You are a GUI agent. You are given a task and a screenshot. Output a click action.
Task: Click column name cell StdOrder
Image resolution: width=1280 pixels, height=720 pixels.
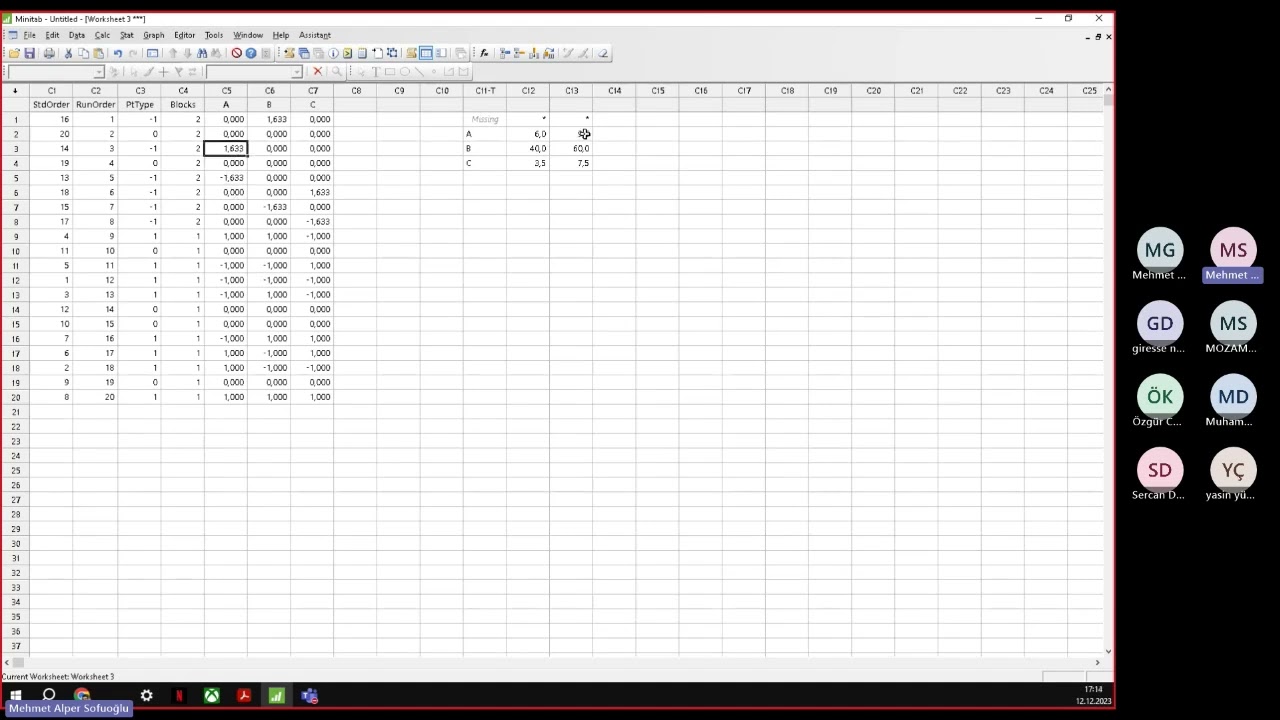pyautogui.click(x=51, y=104)
